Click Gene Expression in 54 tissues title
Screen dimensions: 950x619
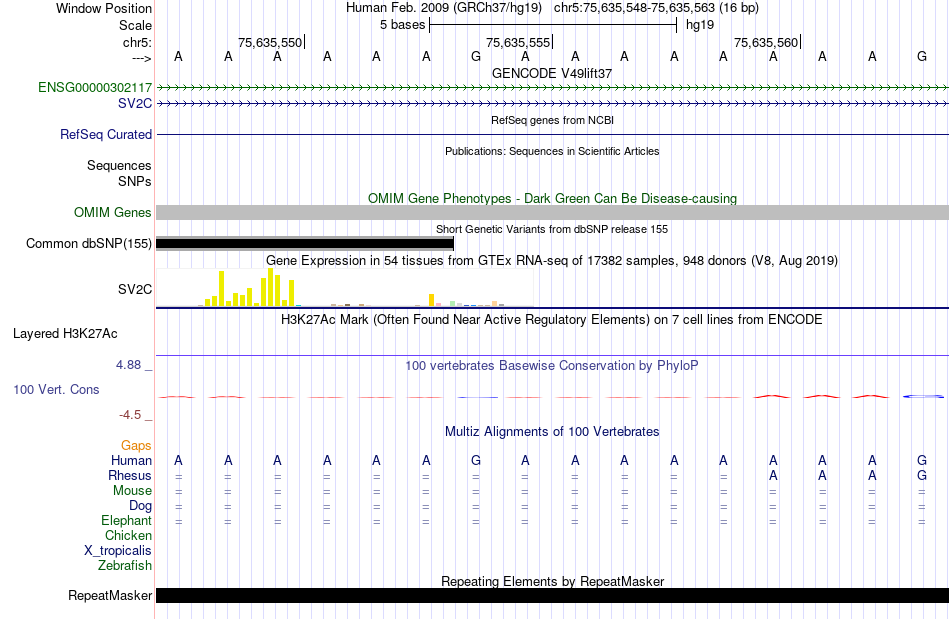(x=552, y=260)
